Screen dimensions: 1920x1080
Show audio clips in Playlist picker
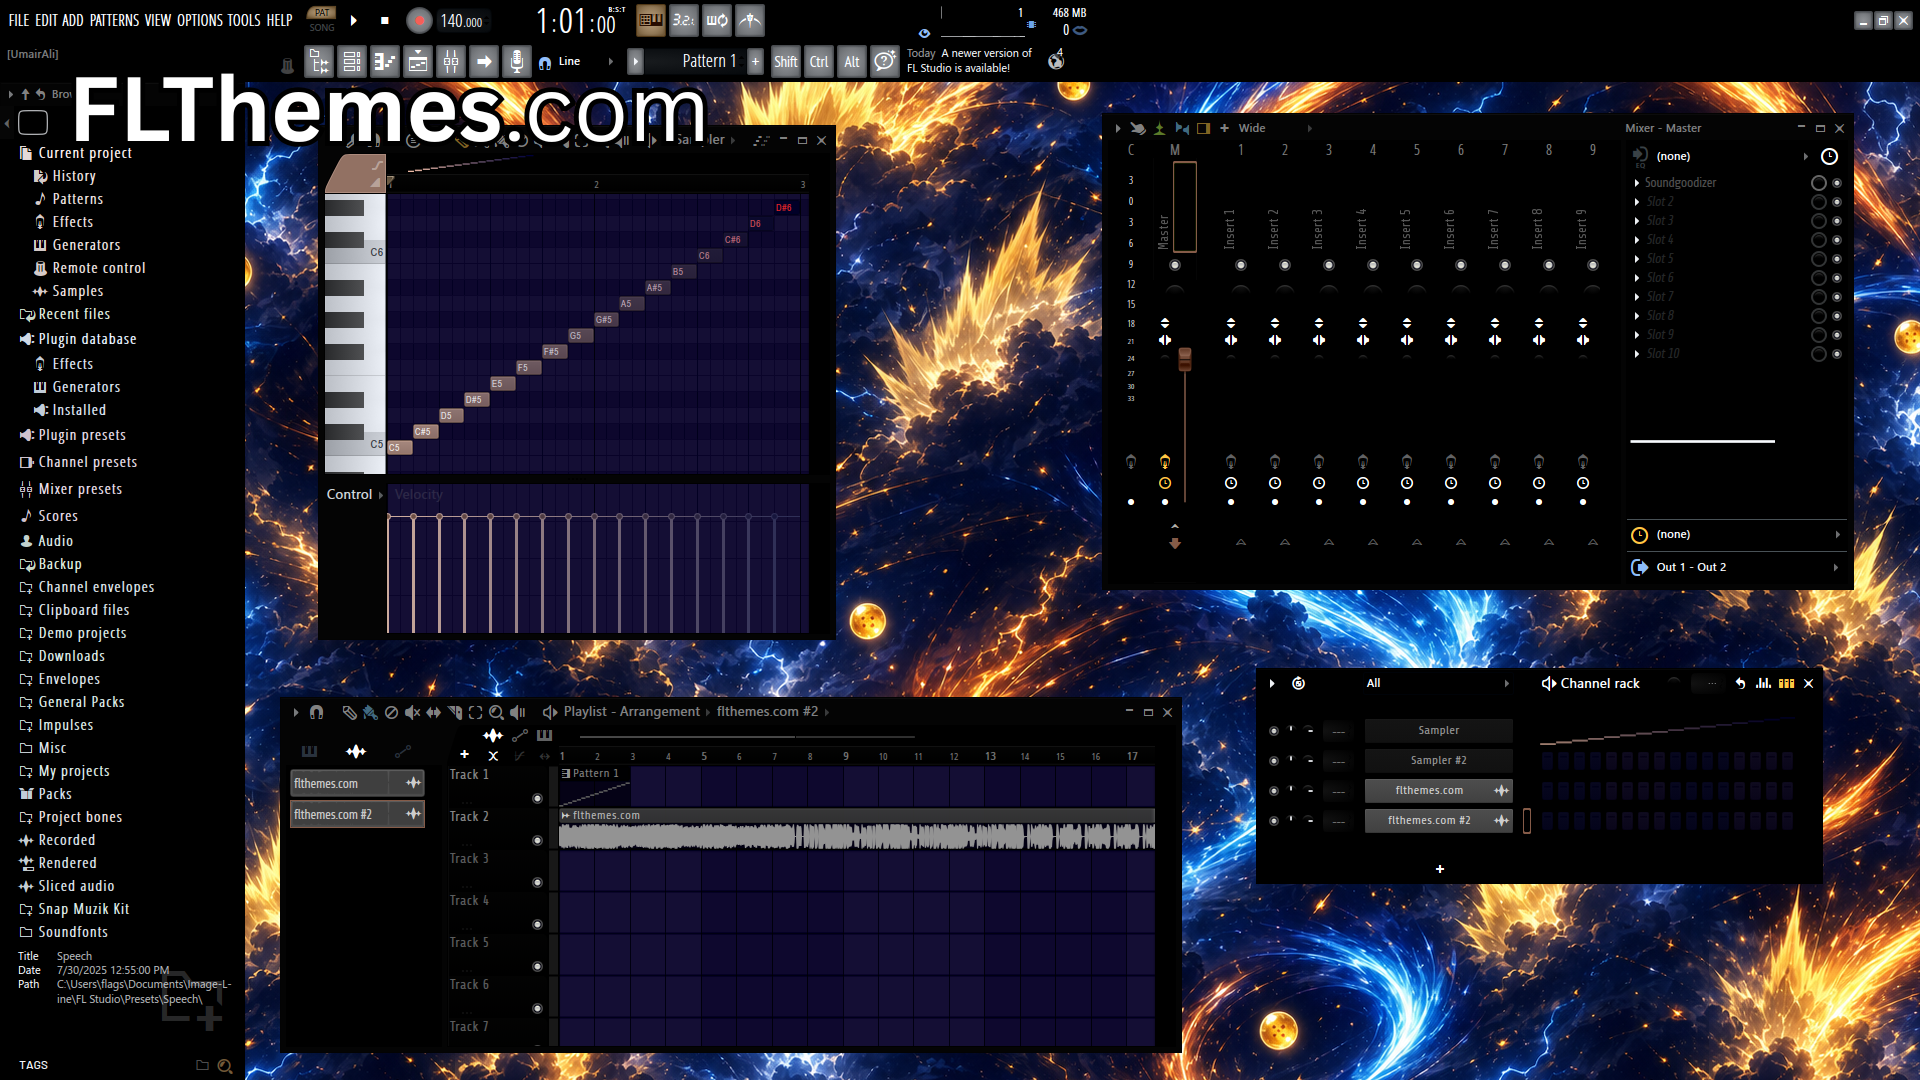point(356,751)
